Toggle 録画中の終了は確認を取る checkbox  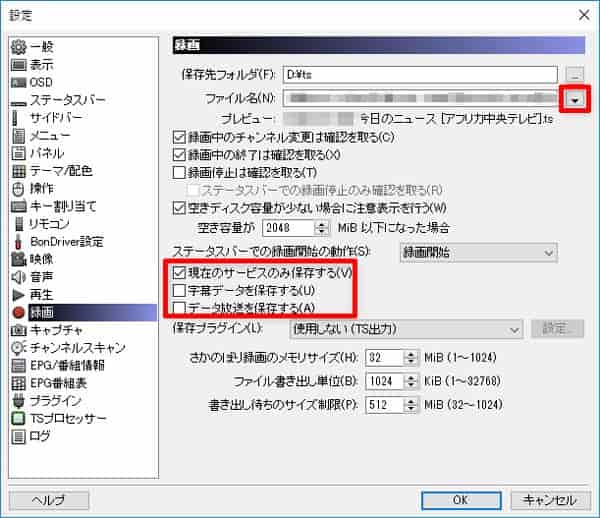point(179,155)
